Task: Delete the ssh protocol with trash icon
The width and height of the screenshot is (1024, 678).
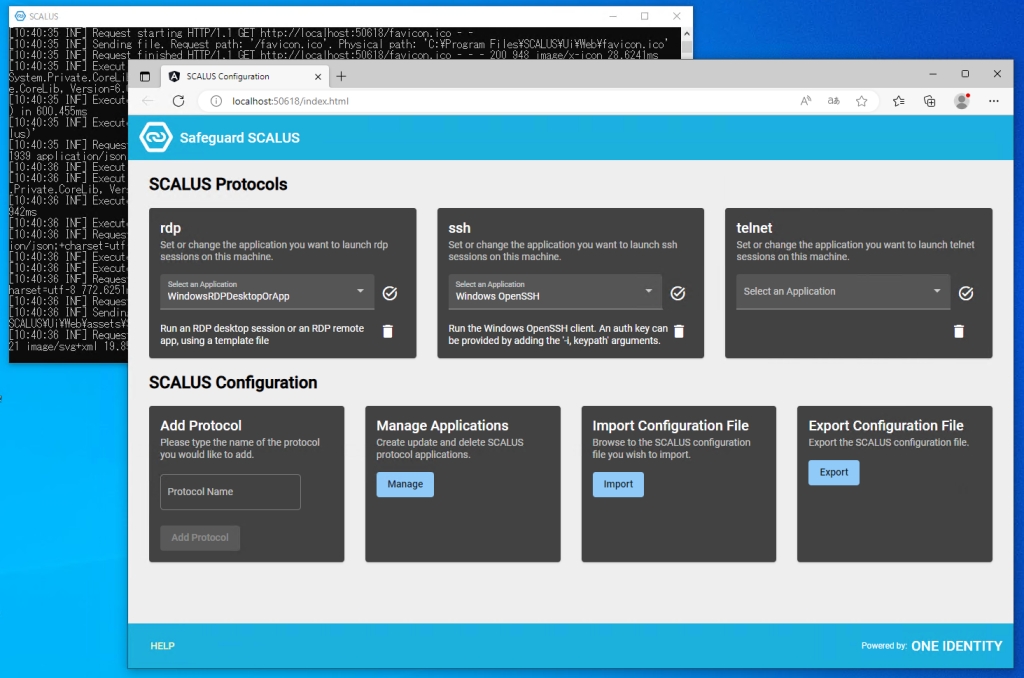Action: 679,332
